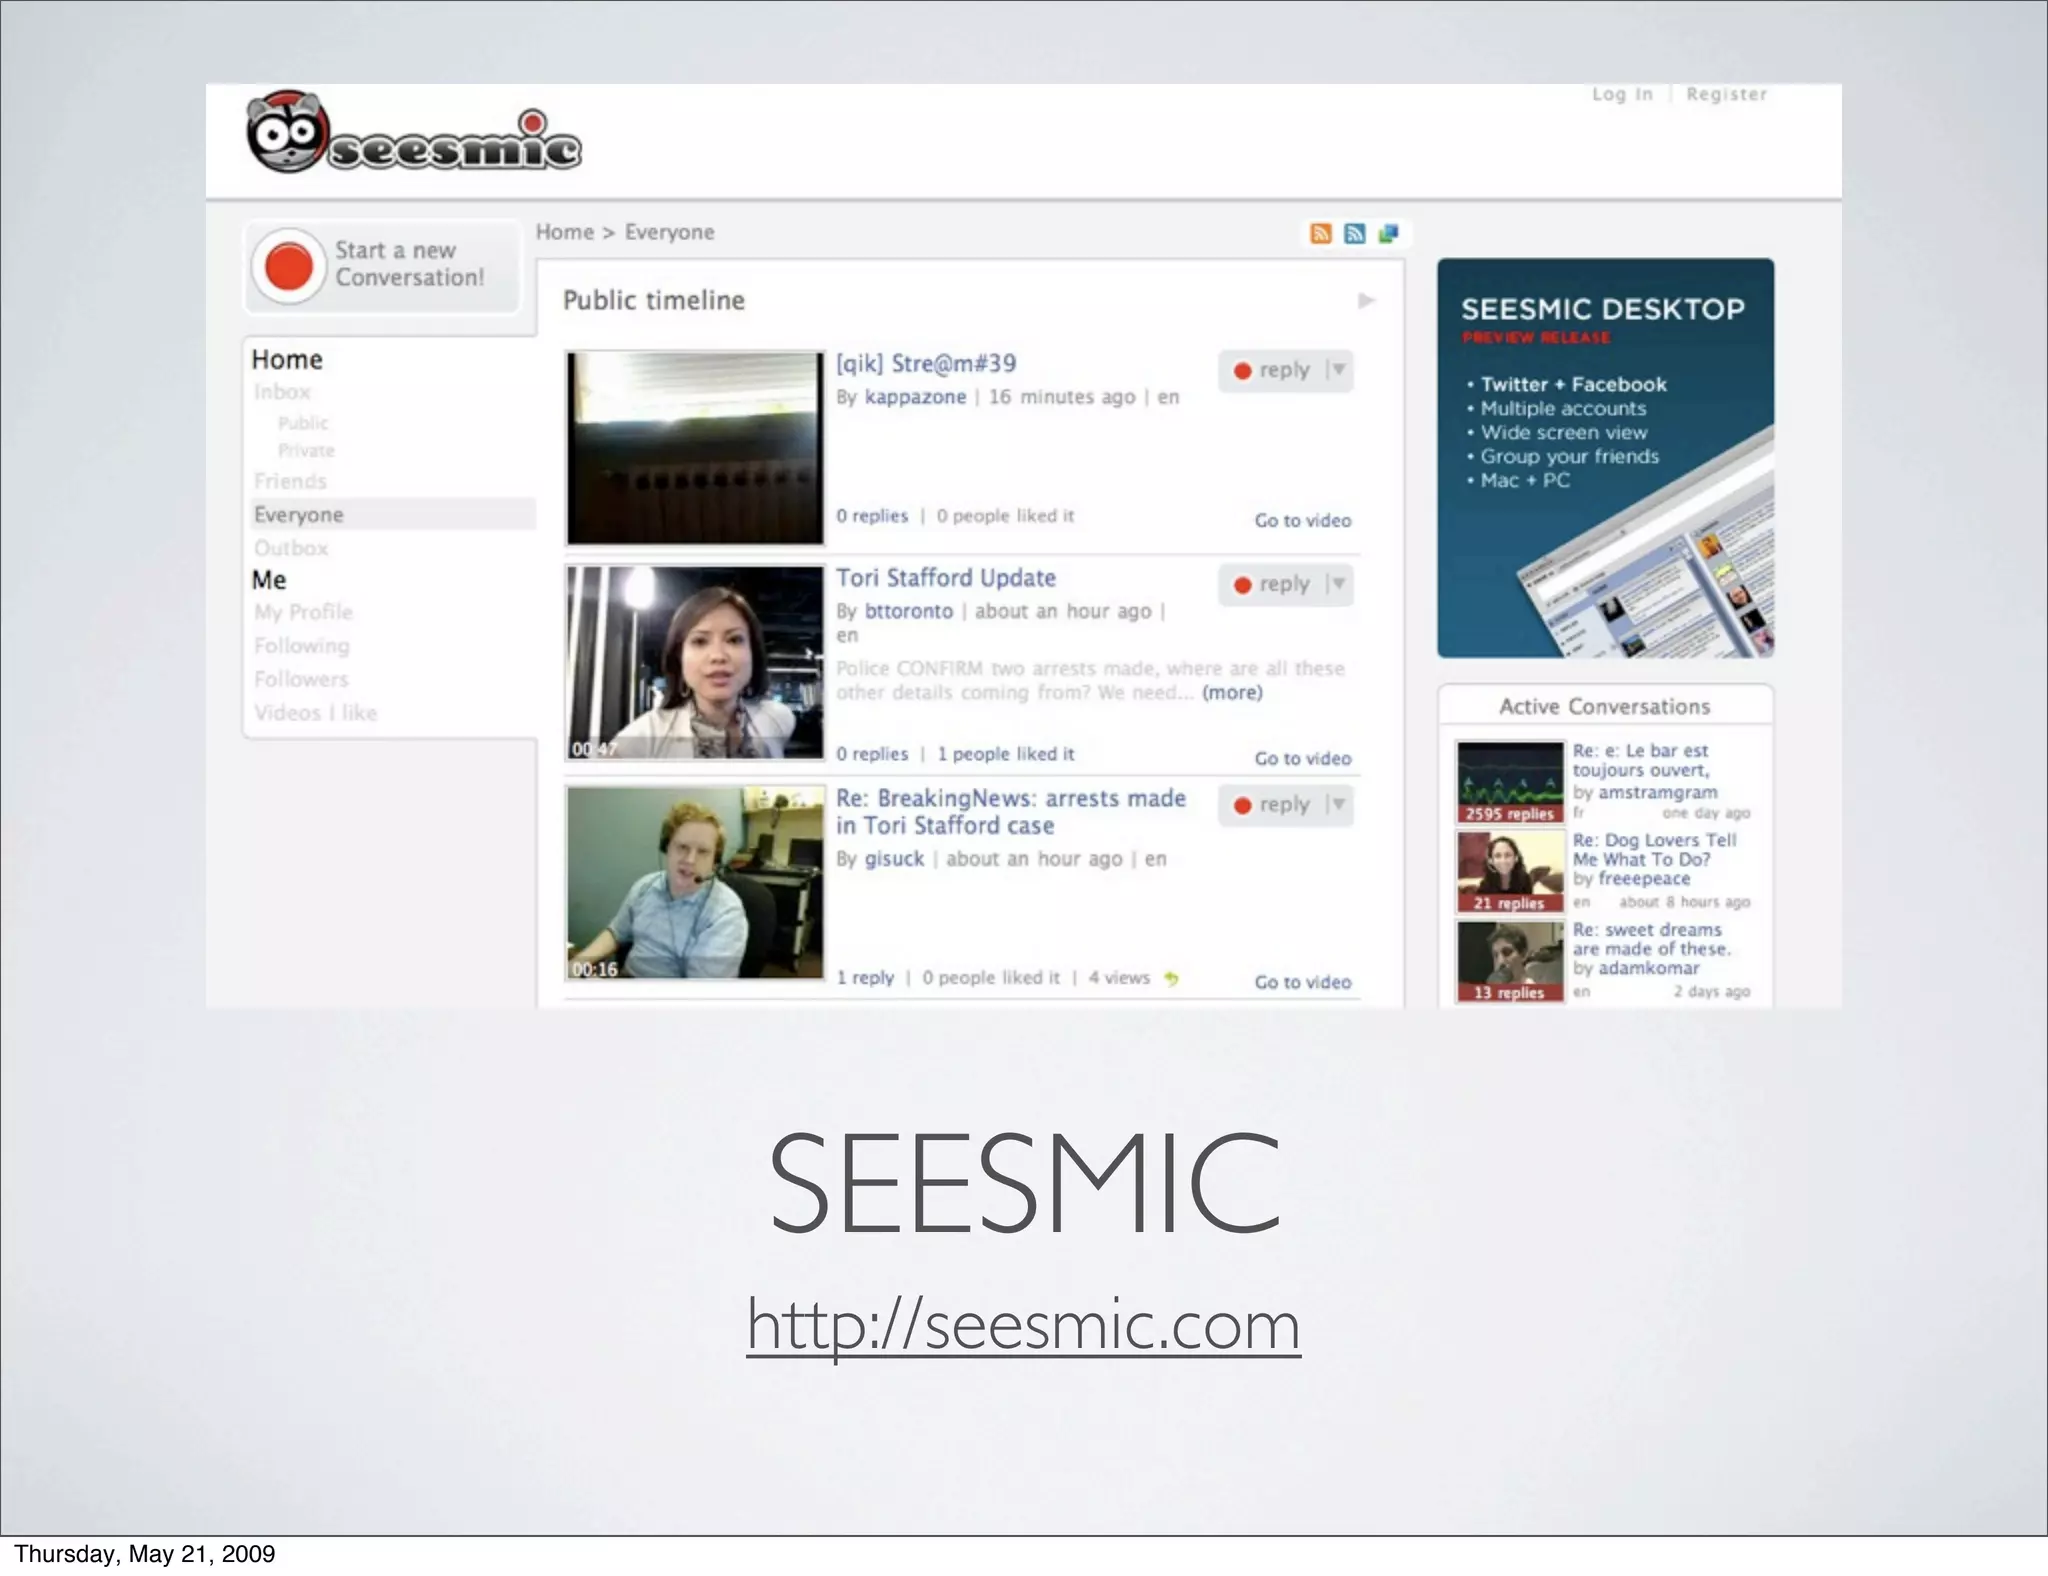Viewport: 2048px width, 1576px height.
Task: Open Re: BreakingNews arrests made title
Action: [x=1011, y=812]
